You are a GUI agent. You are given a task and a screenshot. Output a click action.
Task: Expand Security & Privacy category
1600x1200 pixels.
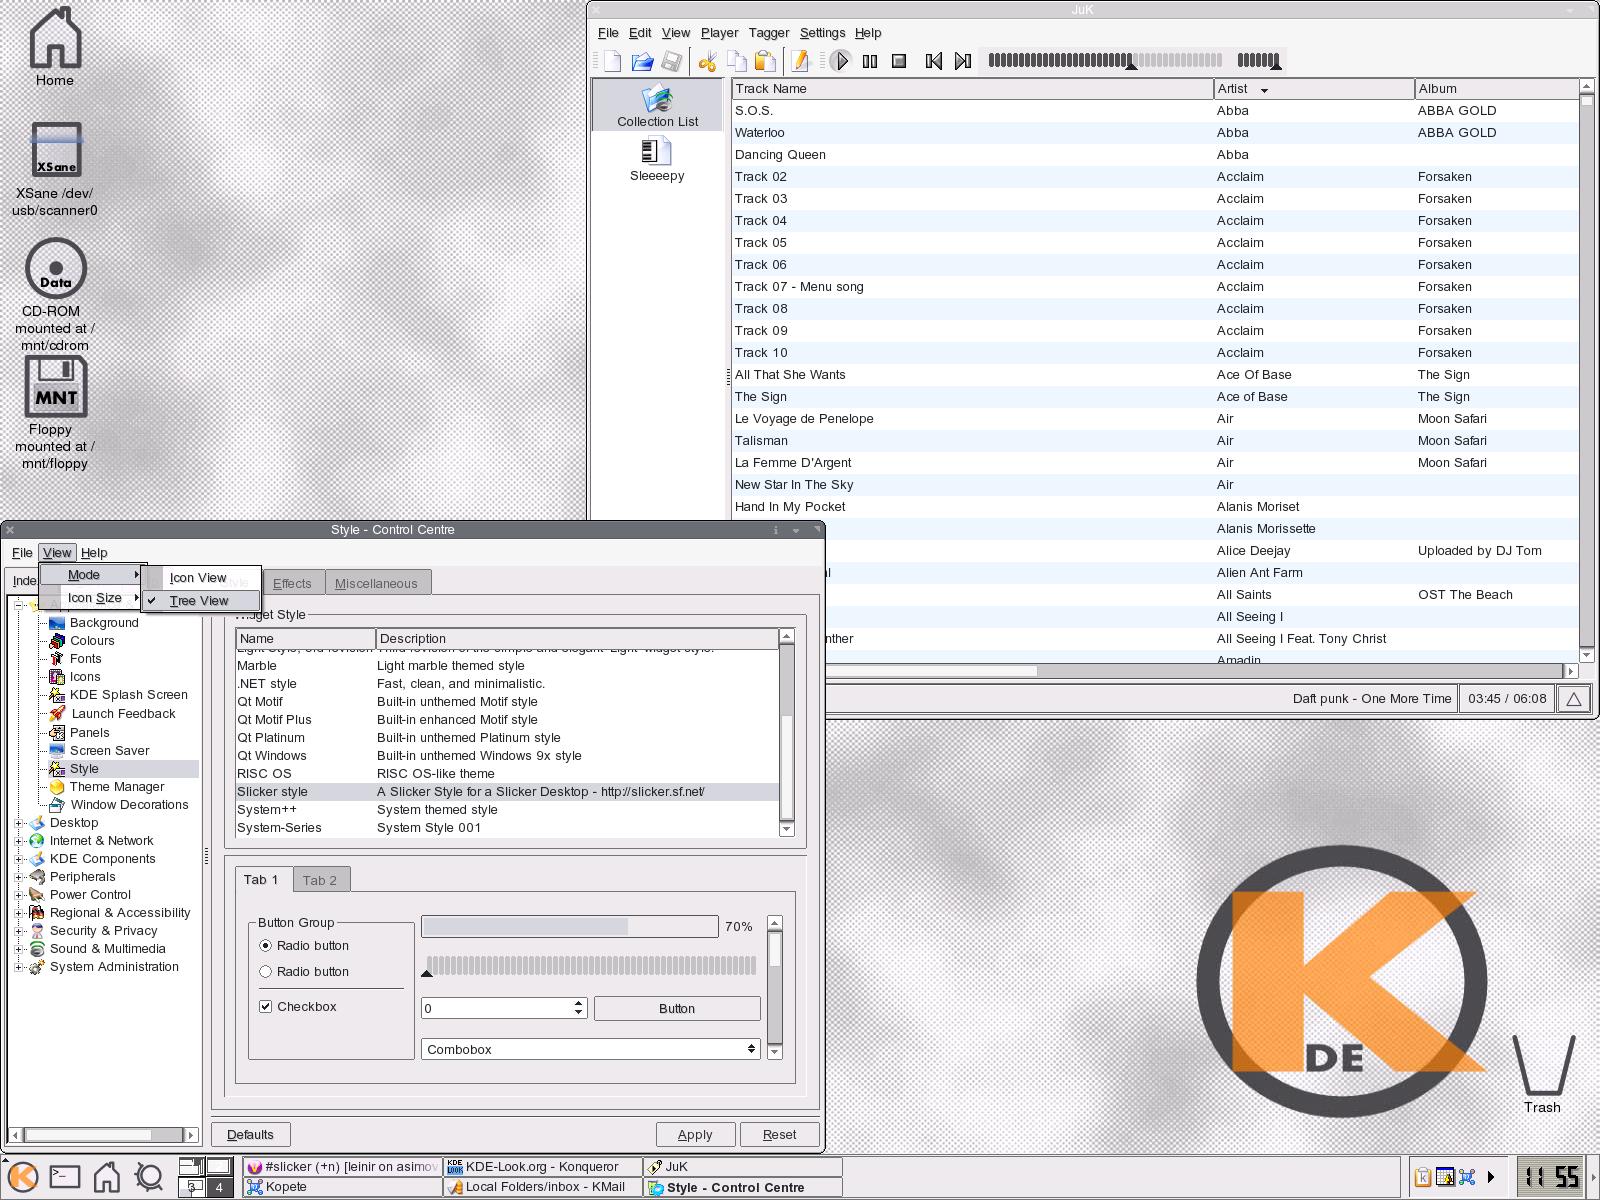click(19, 931)
